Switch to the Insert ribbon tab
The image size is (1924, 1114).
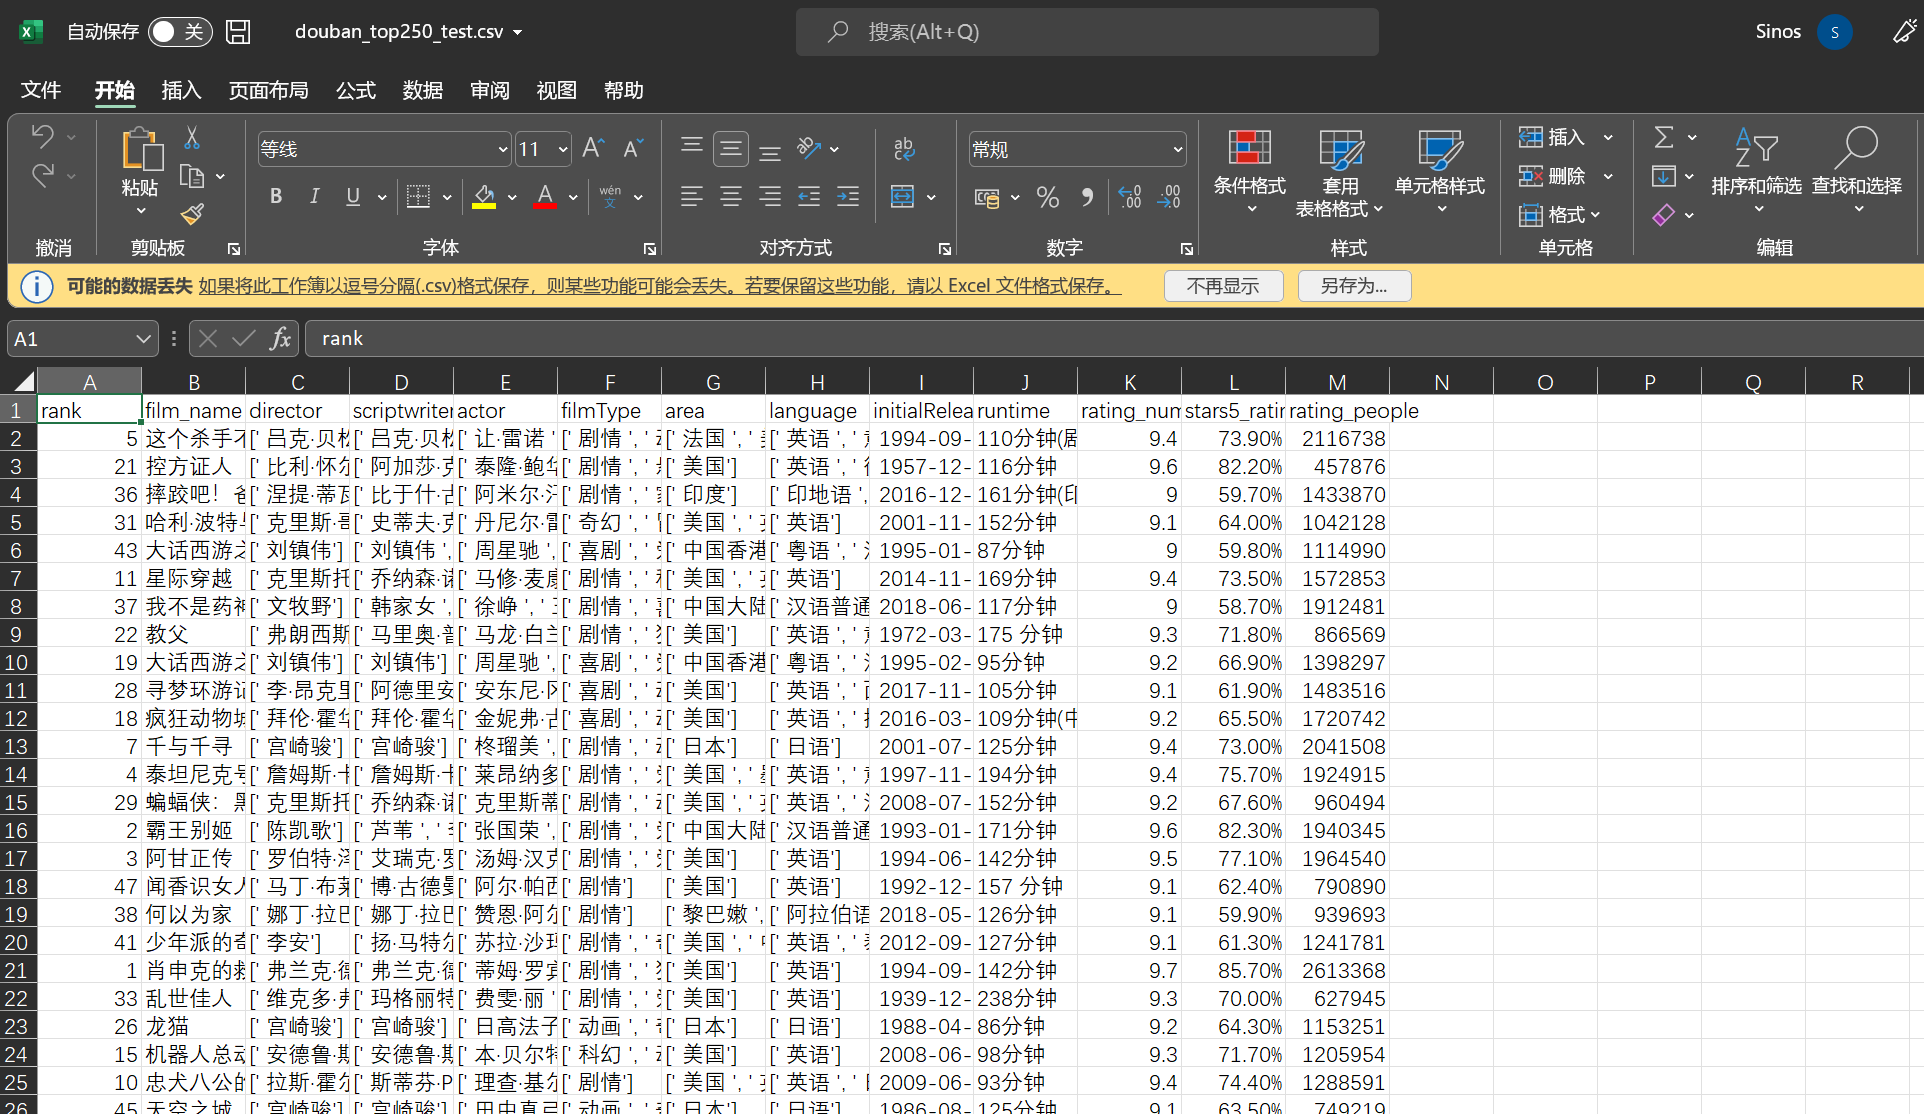pos(181,90)
